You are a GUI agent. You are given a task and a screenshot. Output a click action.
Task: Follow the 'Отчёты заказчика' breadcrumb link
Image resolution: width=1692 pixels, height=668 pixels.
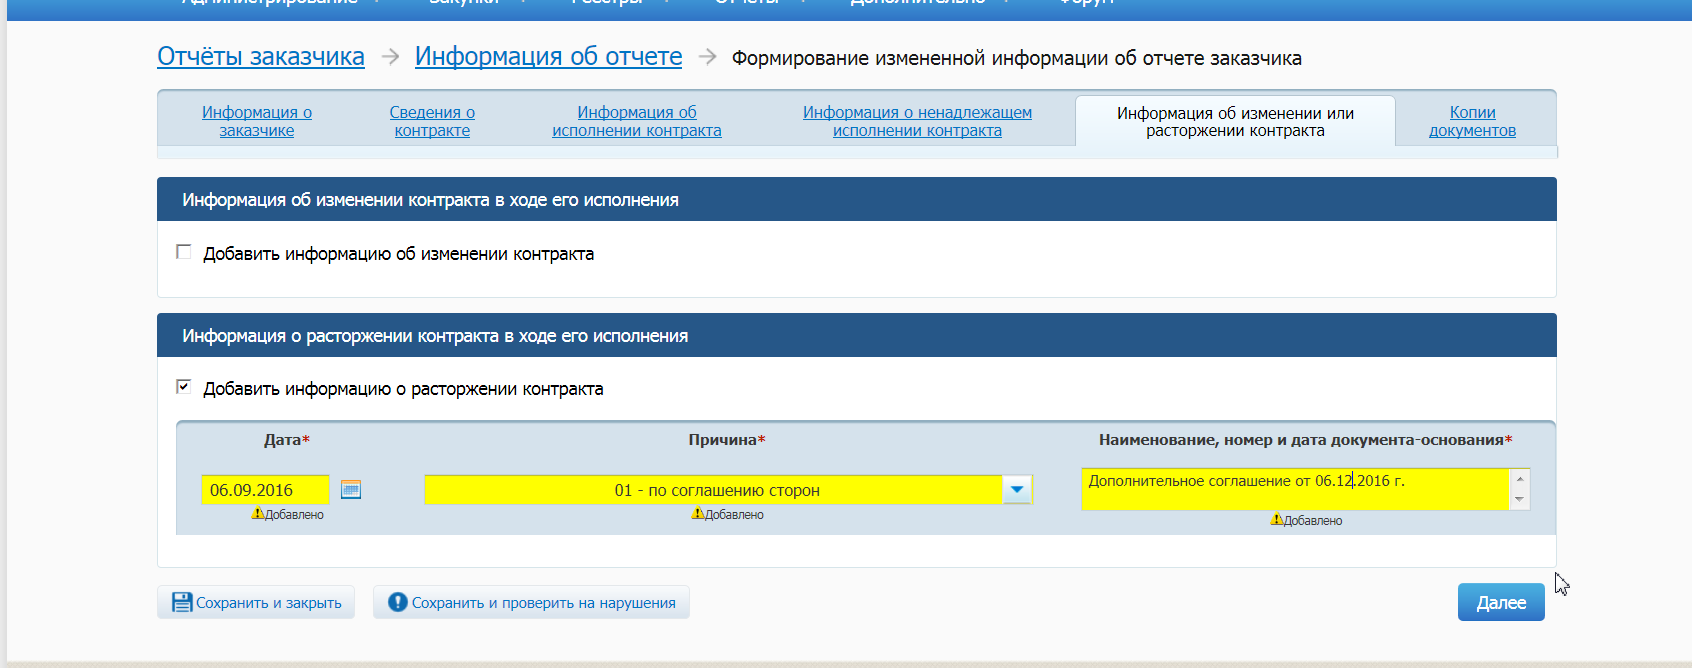coord(260,57)
